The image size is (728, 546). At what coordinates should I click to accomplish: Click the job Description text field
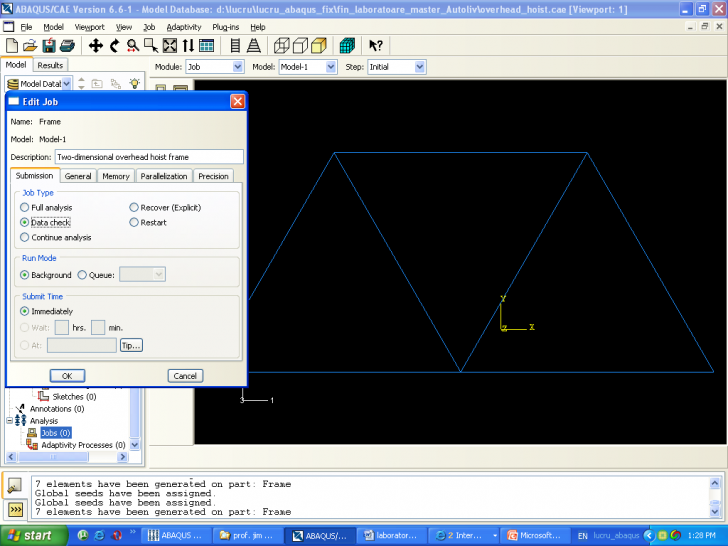coord(148,157)
